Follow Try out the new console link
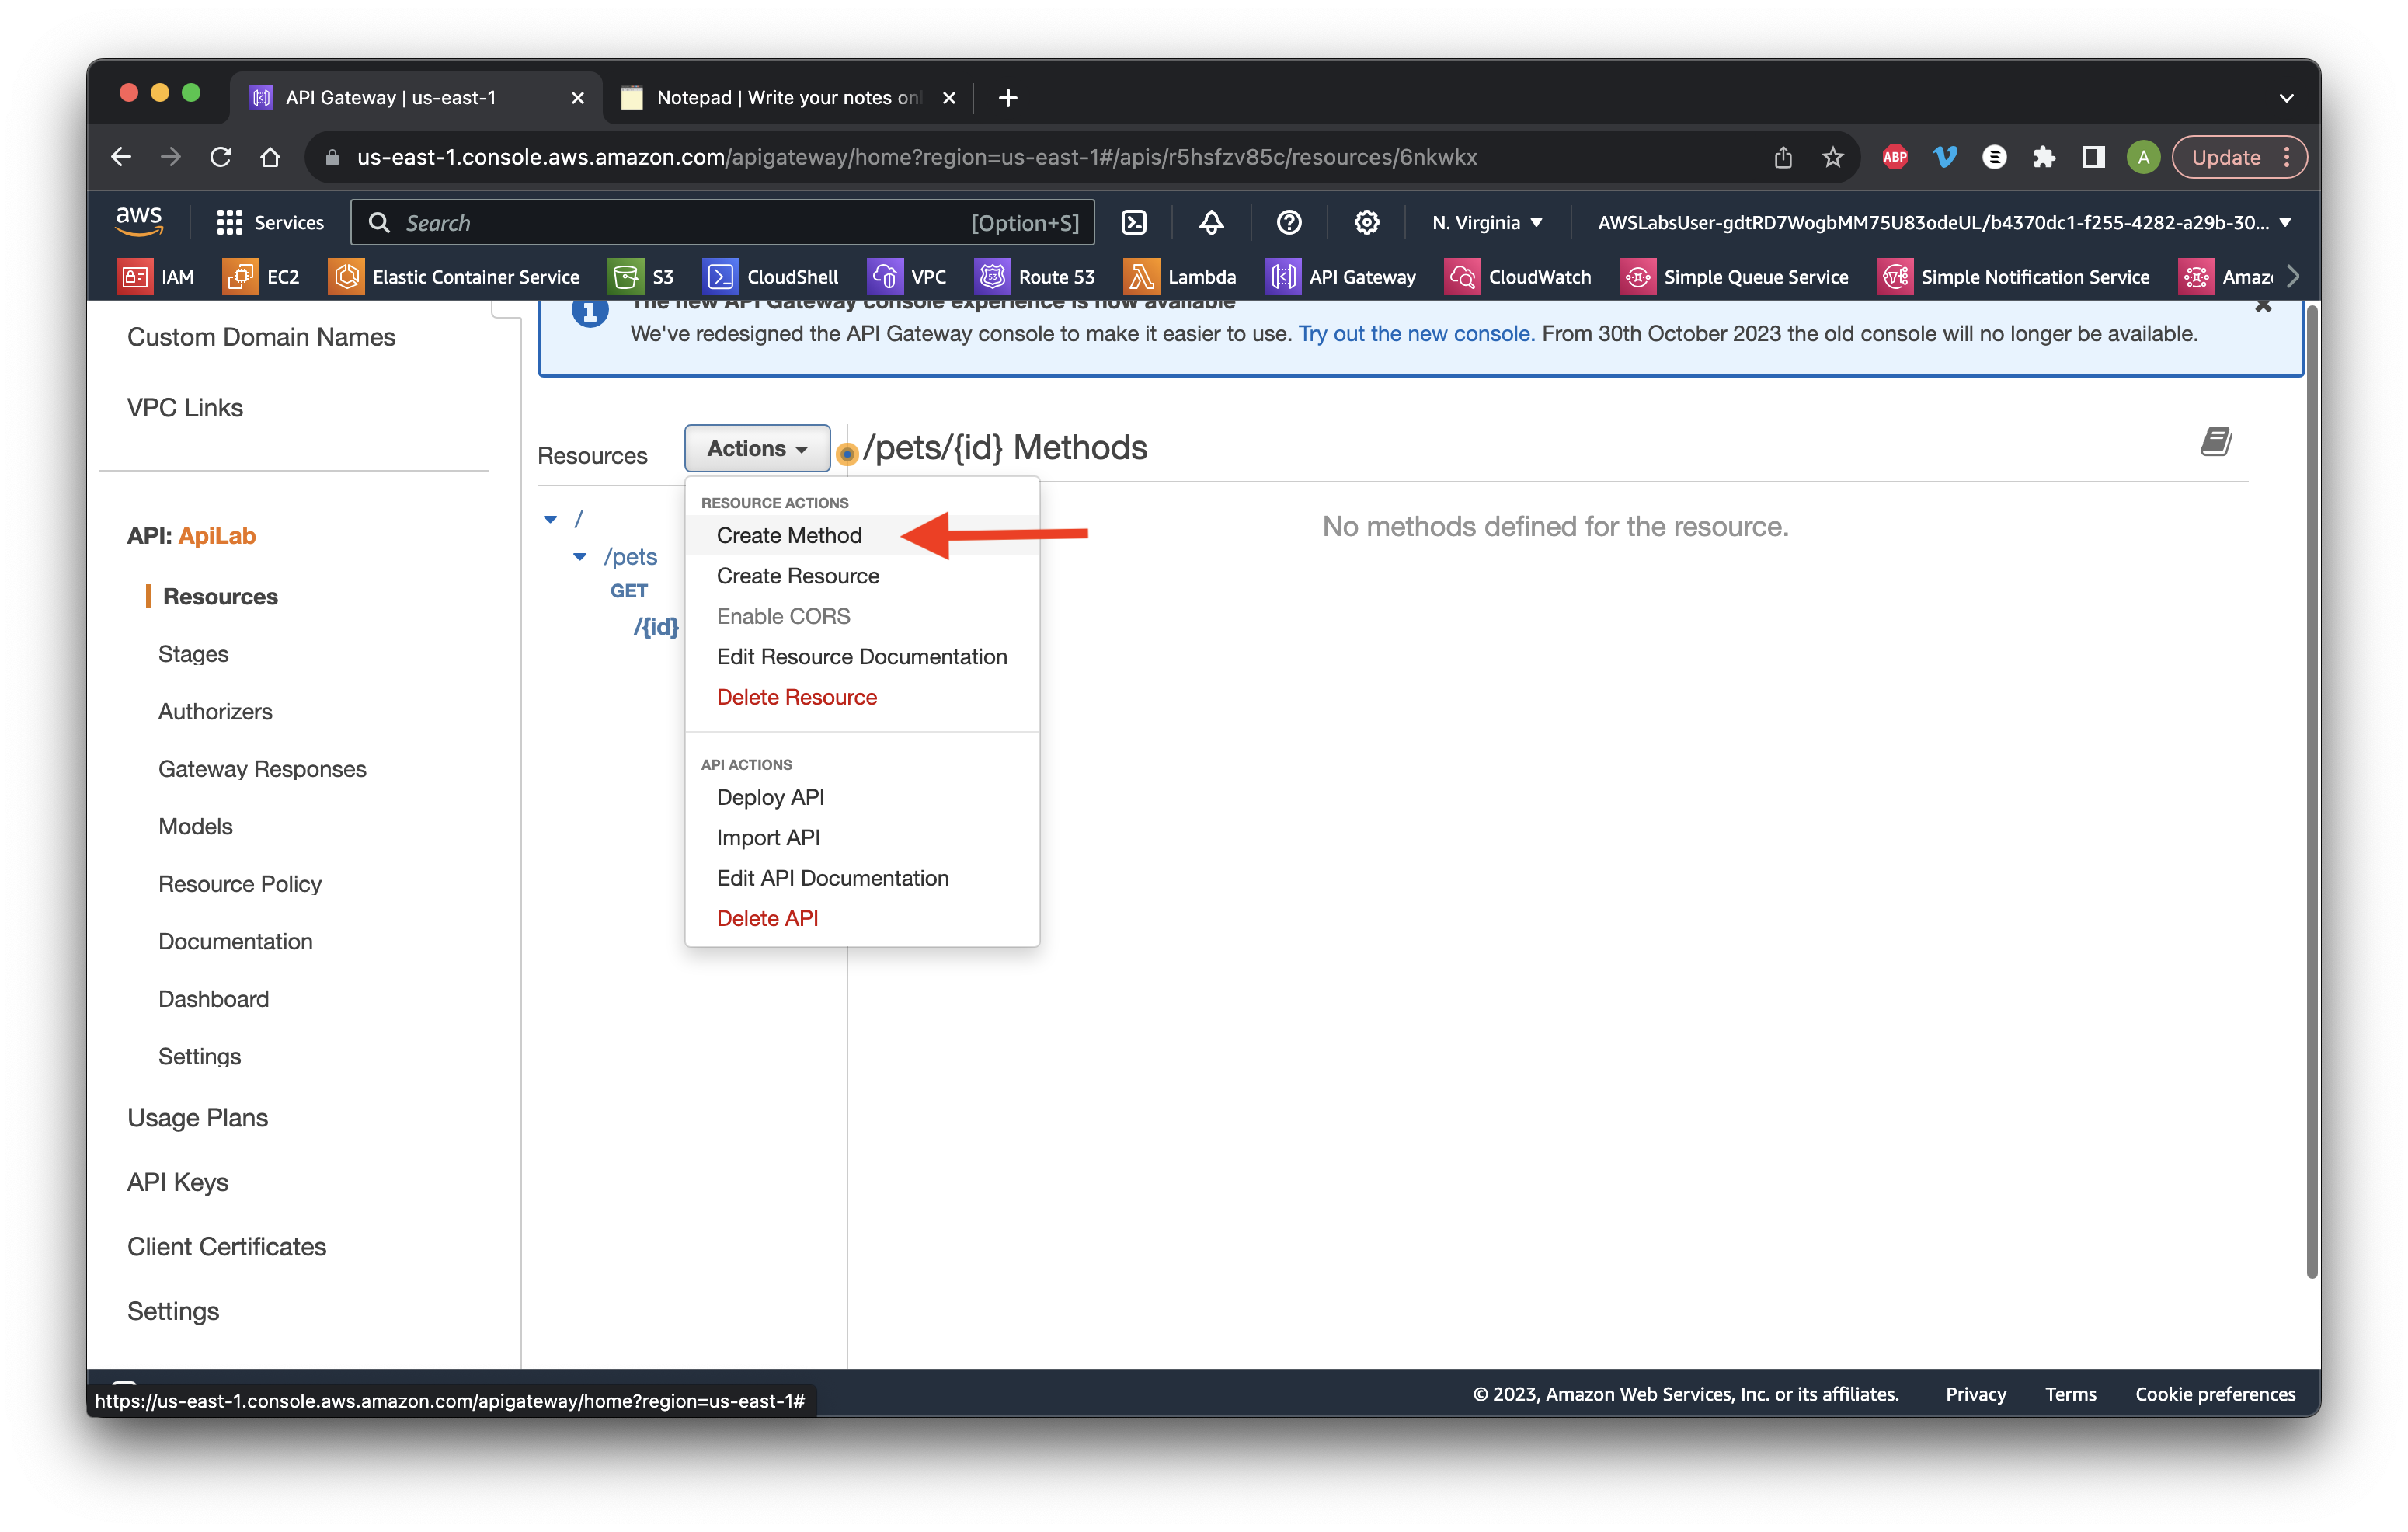This screenshot has height=1532, width=2408. 1415,333
